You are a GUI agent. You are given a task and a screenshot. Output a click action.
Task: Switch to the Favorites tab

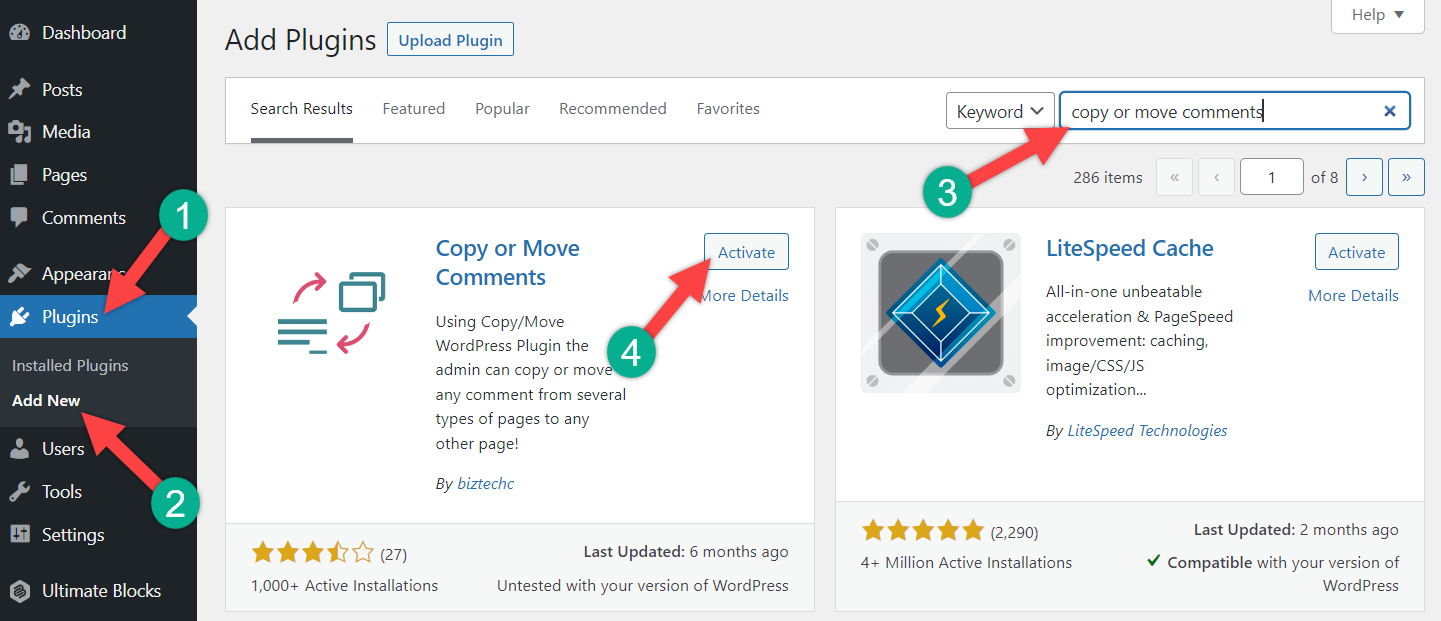pyautogui.click(x=728, y=109)
